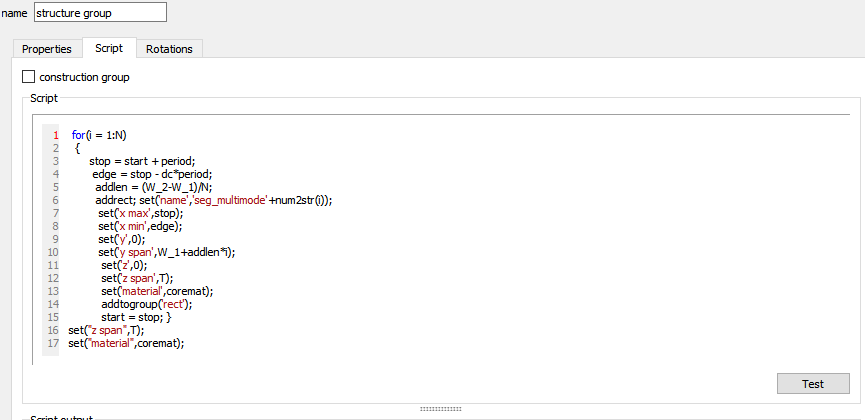Click the addrect line with seg_multimode name

pyautogui.click(x=213, y=200)
